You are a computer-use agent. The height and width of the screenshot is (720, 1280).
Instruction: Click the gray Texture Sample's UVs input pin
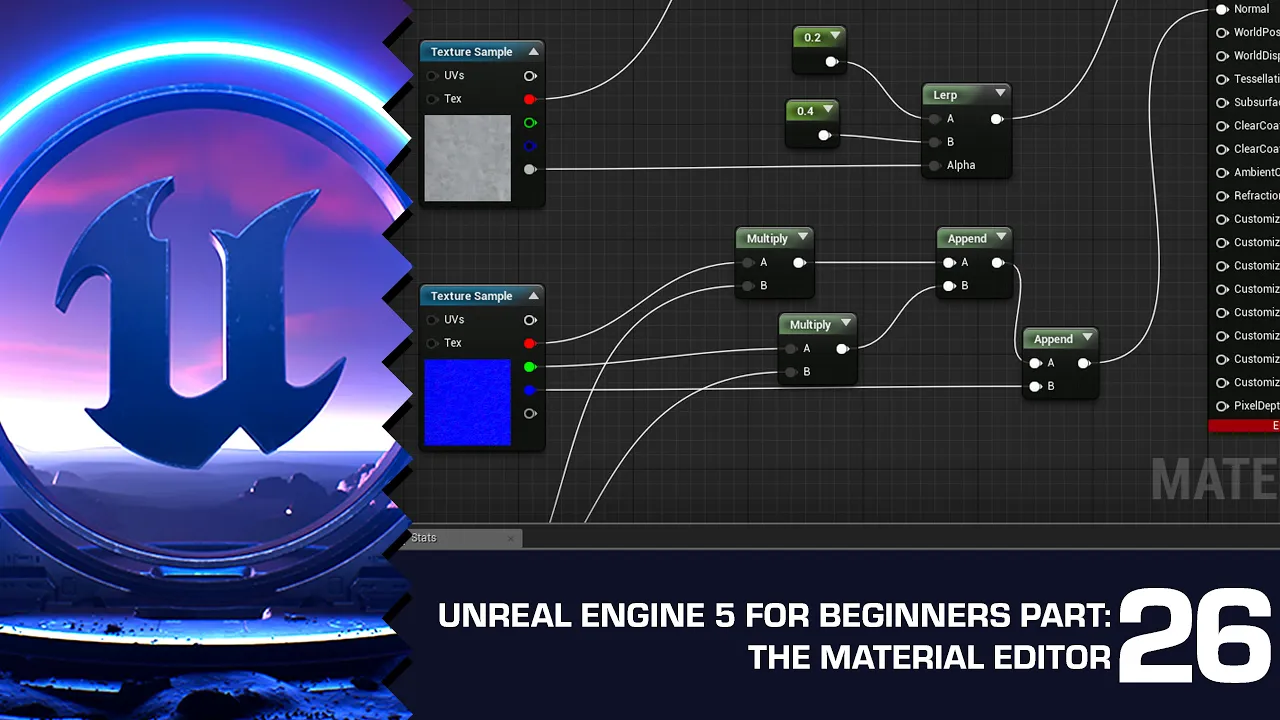pos(432,76)
